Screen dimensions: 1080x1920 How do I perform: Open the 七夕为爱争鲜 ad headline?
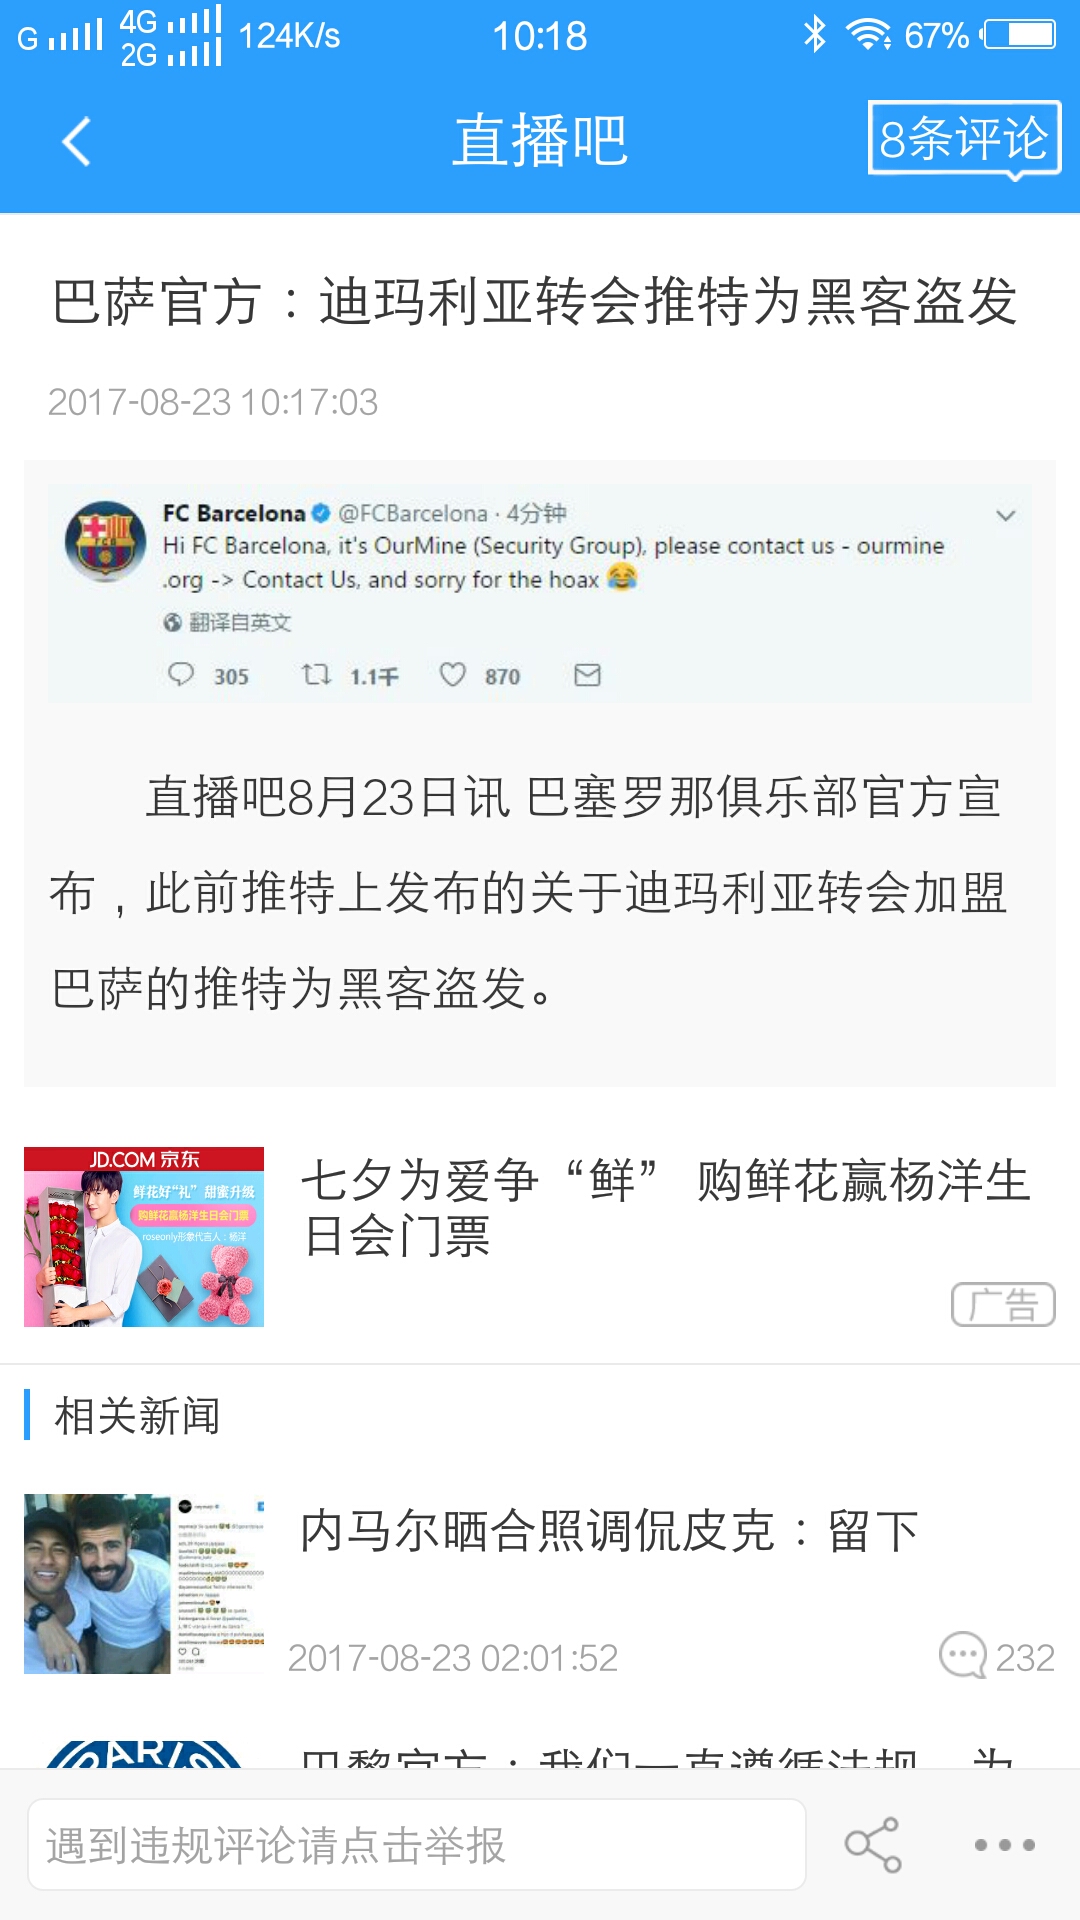click(x=665, y=1208)
